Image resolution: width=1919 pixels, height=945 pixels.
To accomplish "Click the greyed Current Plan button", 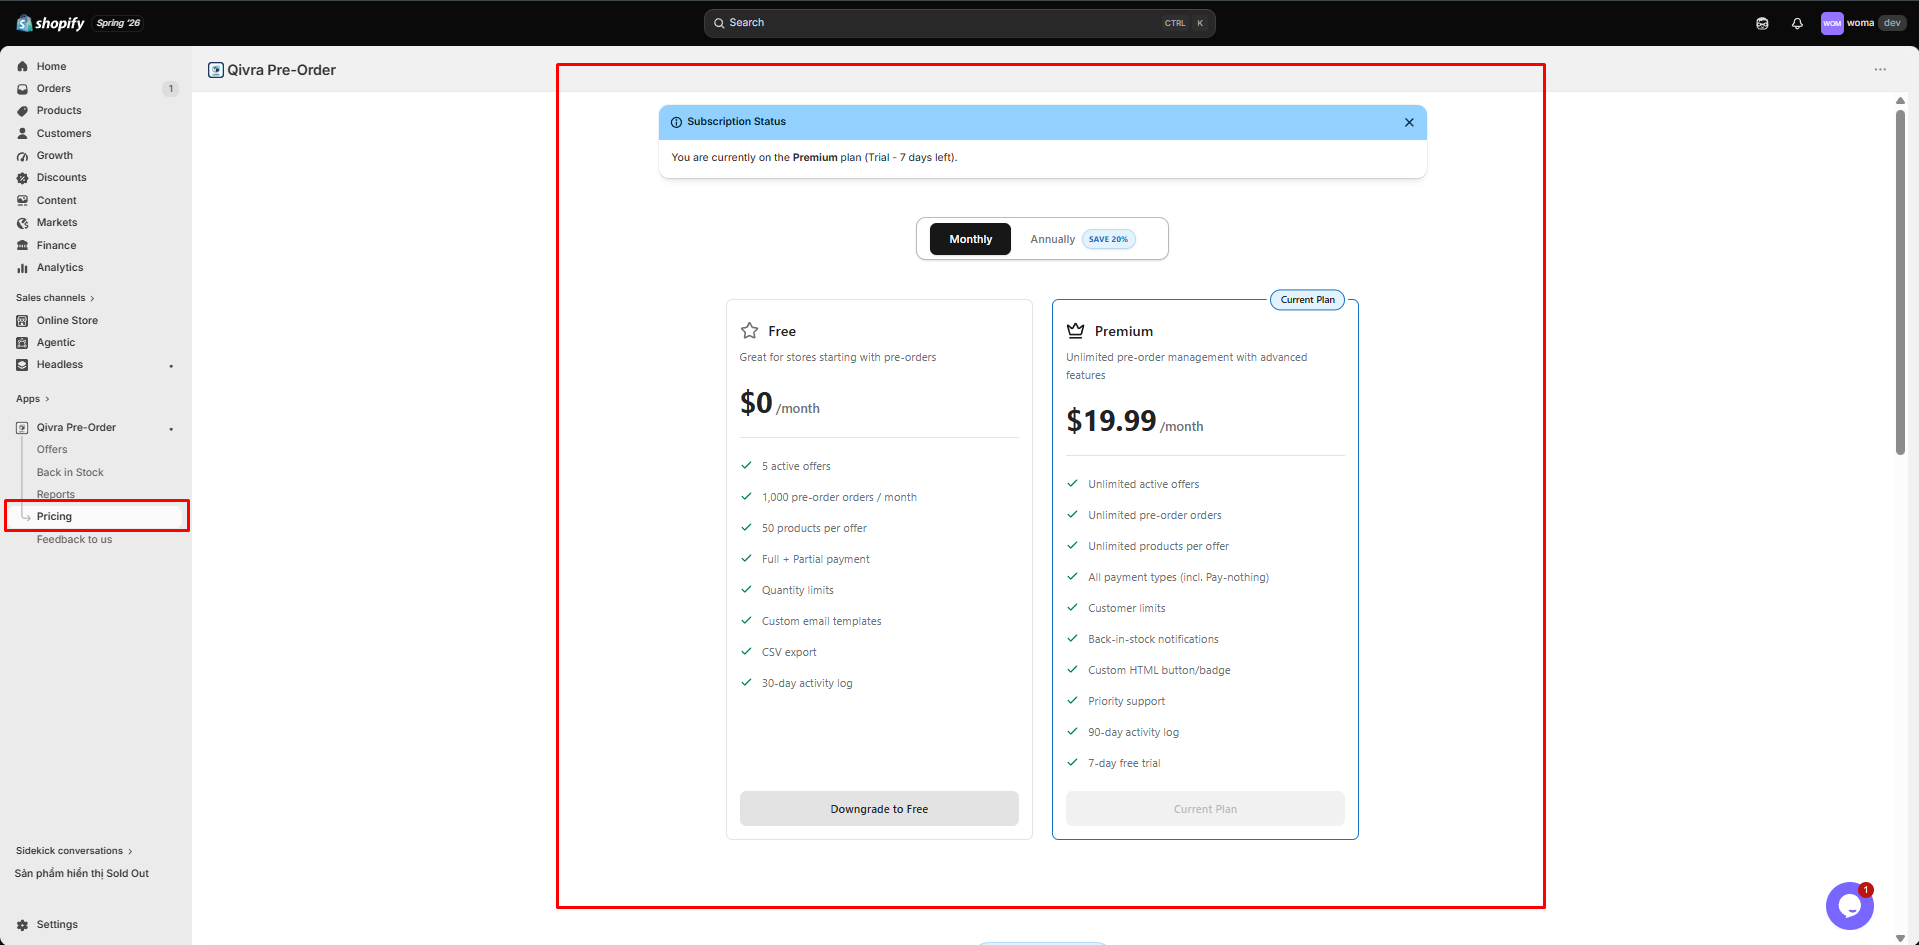I will pos(1205,809).
